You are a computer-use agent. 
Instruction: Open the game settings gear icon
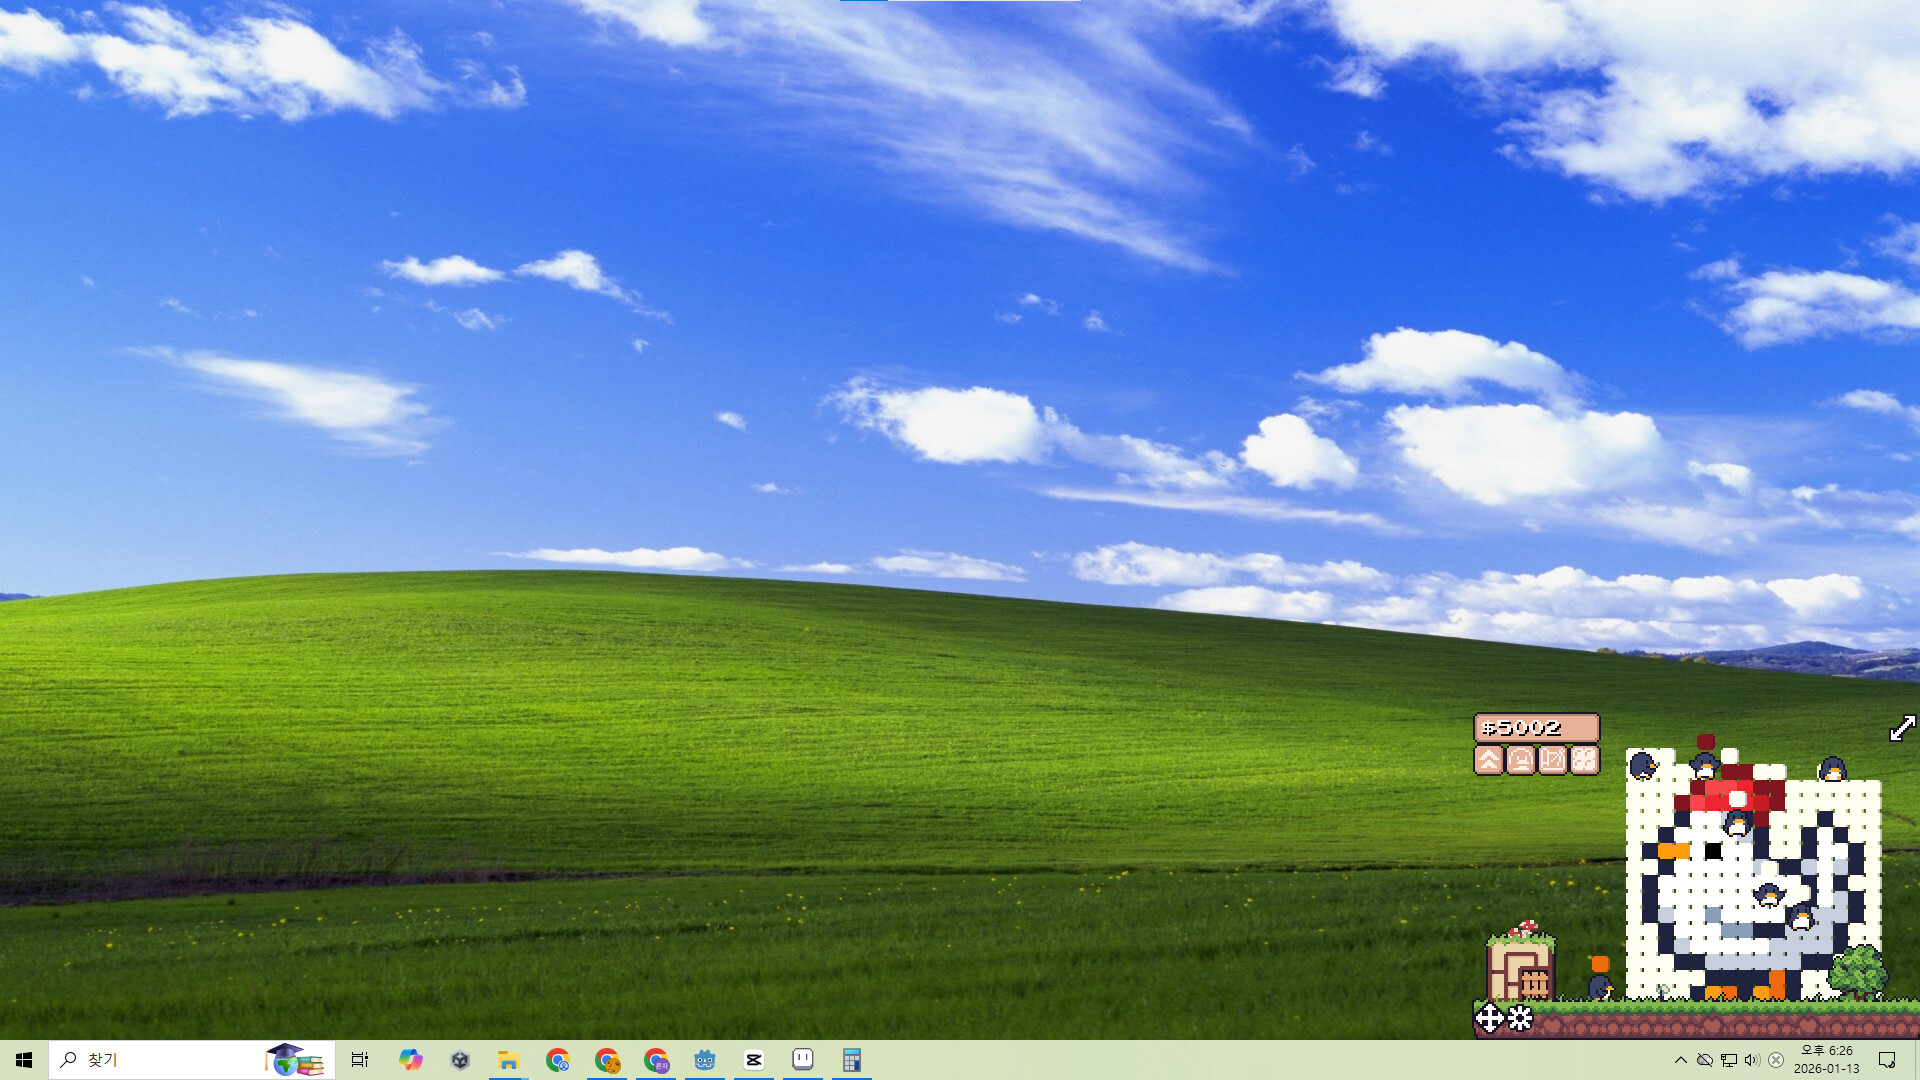(1520, 1018)
